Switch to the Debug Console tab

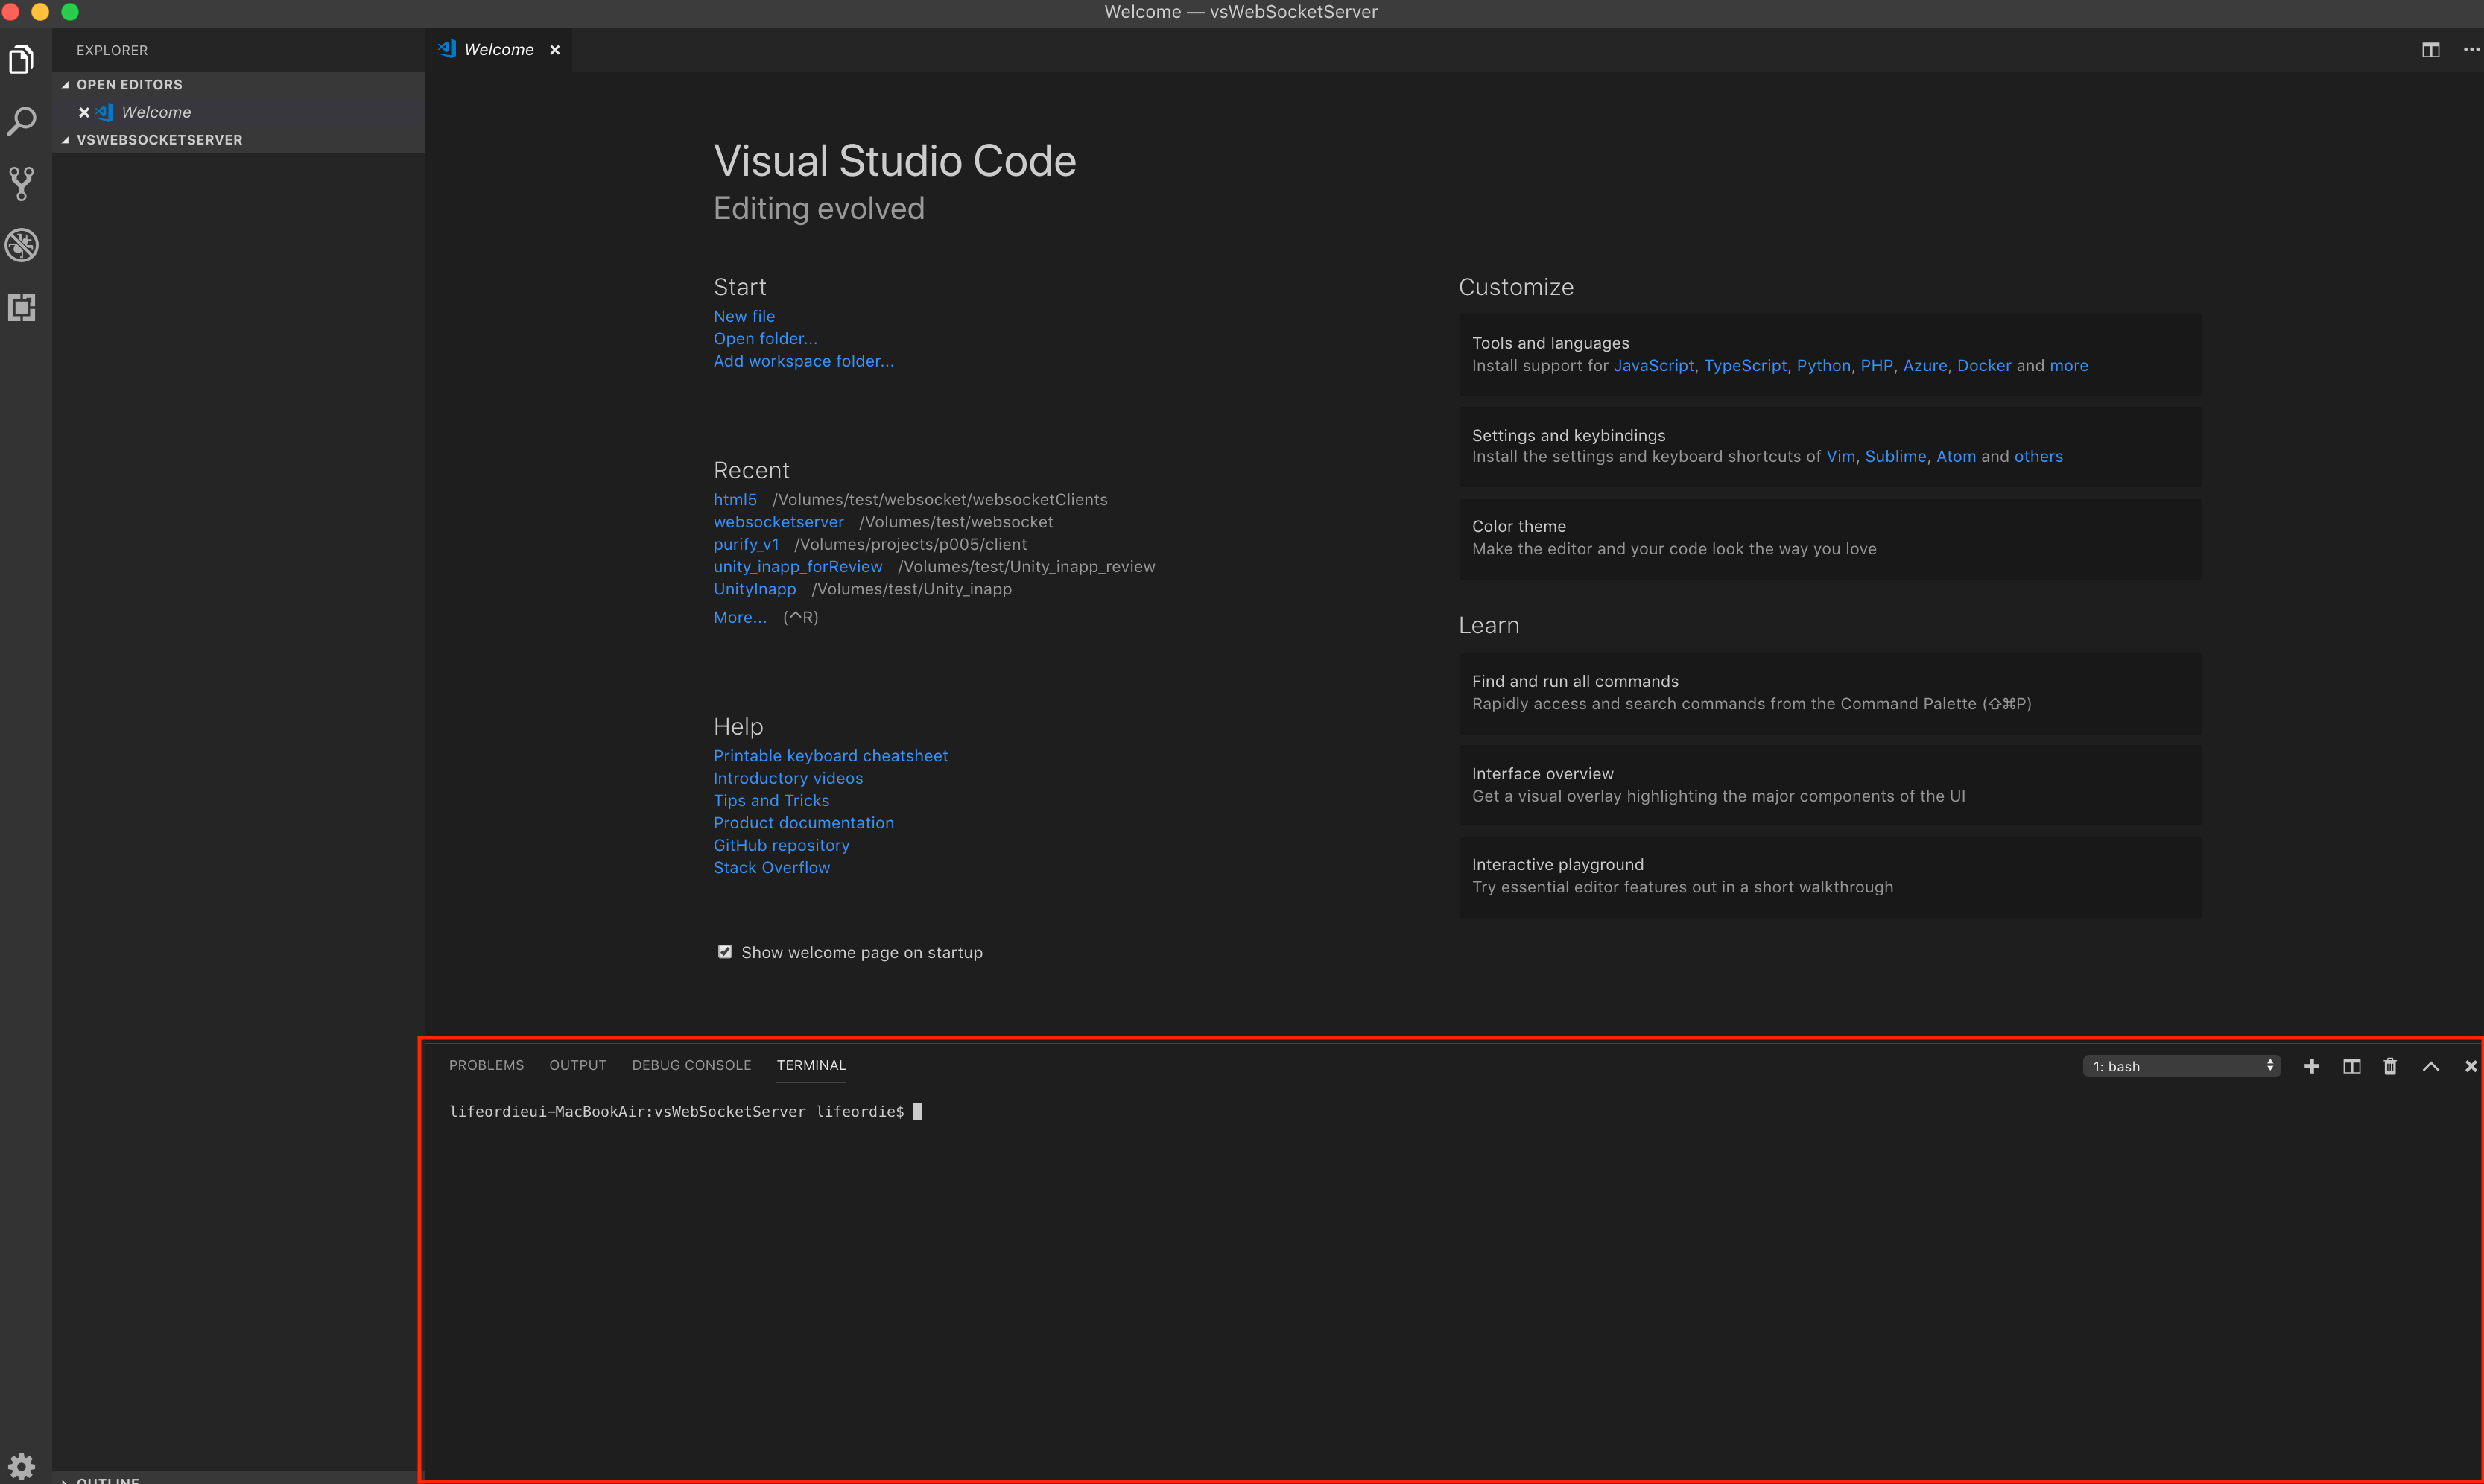691,1065
